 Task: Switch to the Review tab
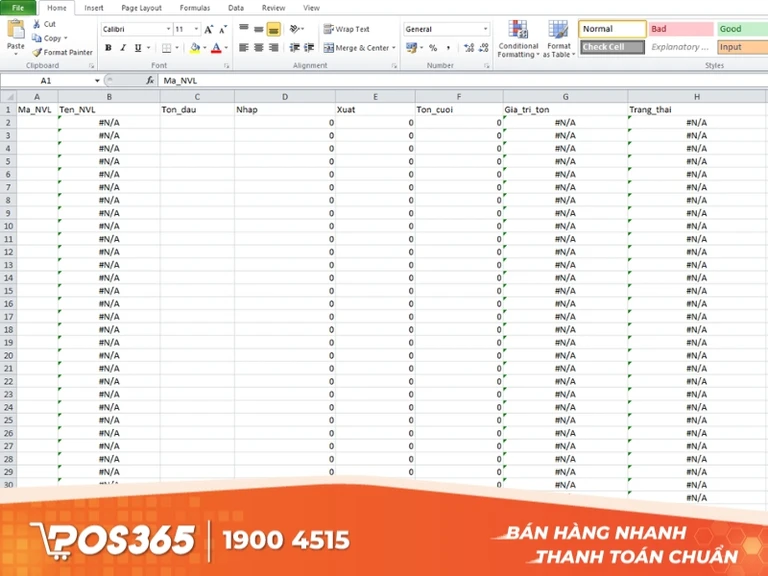tap(273, 8)
